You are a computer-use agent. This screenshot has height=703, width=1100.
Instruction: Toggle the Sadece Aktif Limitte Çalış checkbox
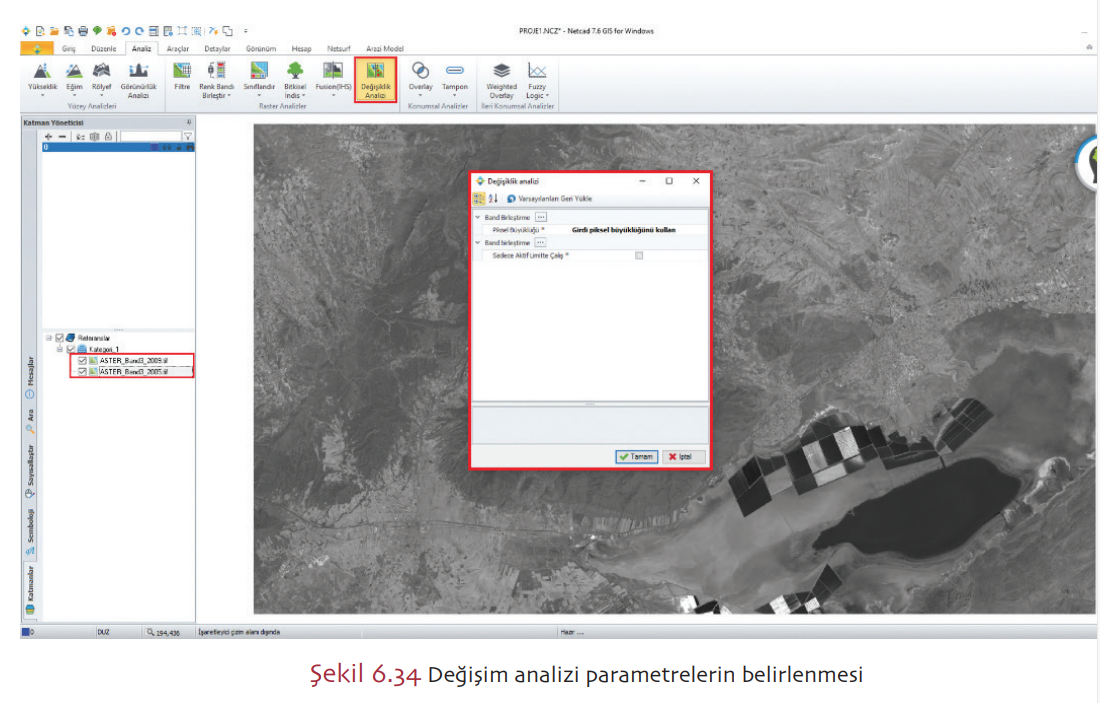coord(639,256)
